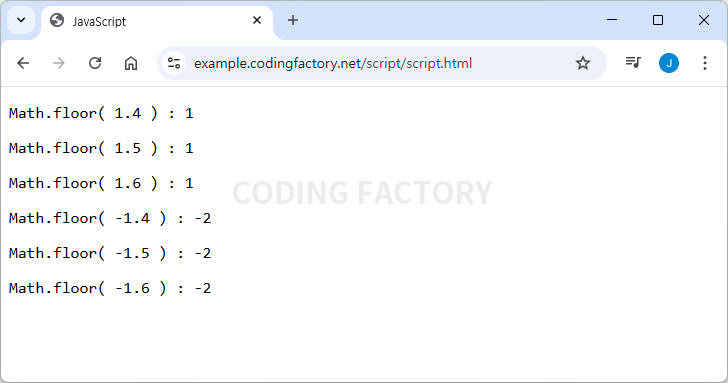728x383 pixels.
Task: Click the line 'Math.floor( 1.6 ) : 1'
Action: click(101, 183)
